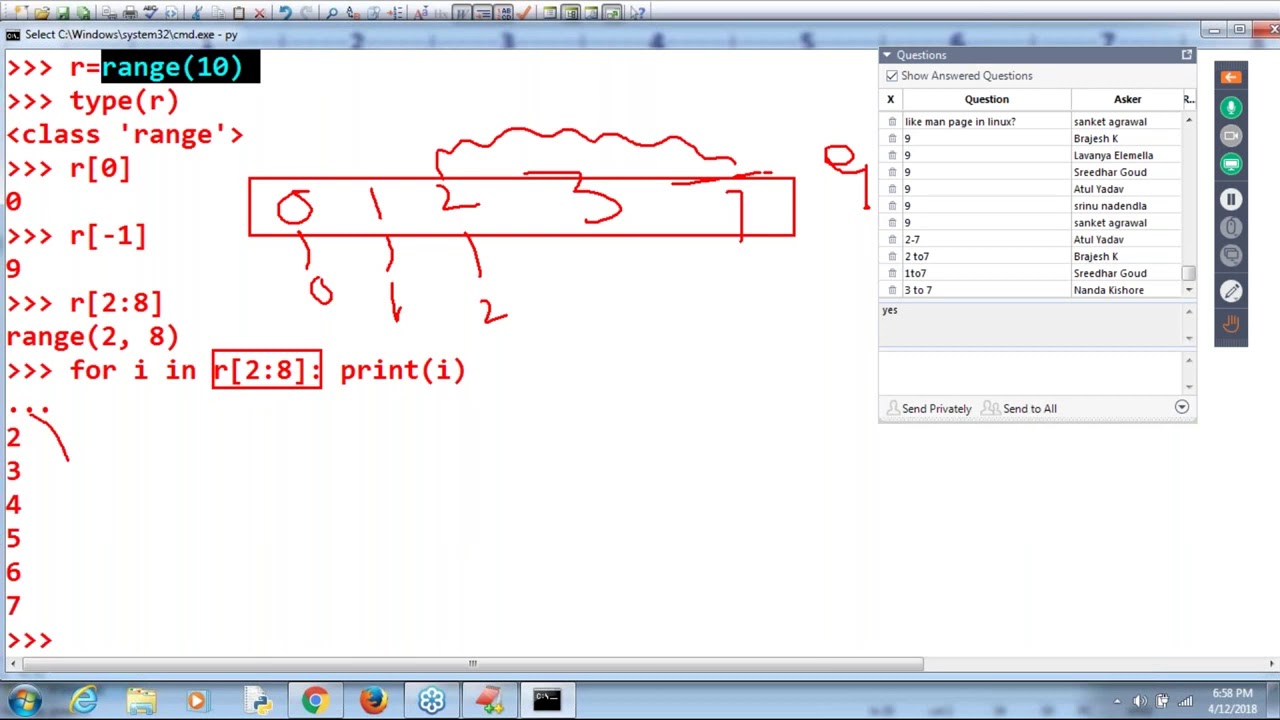Delete the '2 to7' question using its trash icon
This screenshot has height=720, width=1280.
click(892, 257)
